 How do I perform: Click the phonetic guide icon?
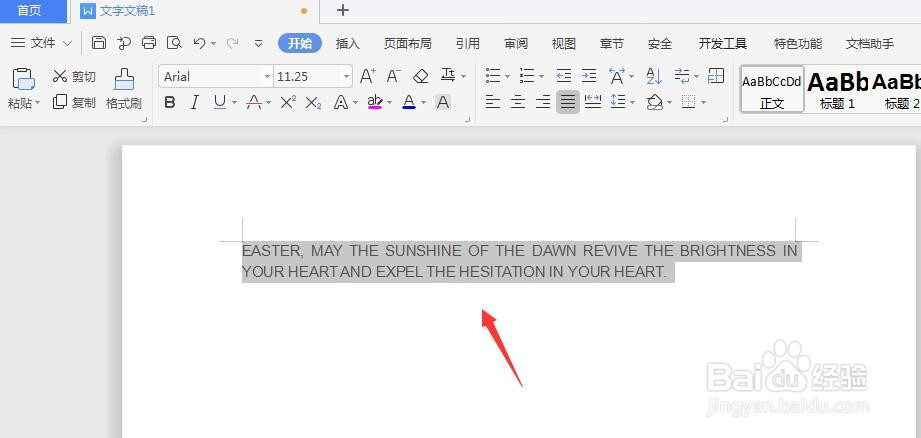tap(448, 75)
